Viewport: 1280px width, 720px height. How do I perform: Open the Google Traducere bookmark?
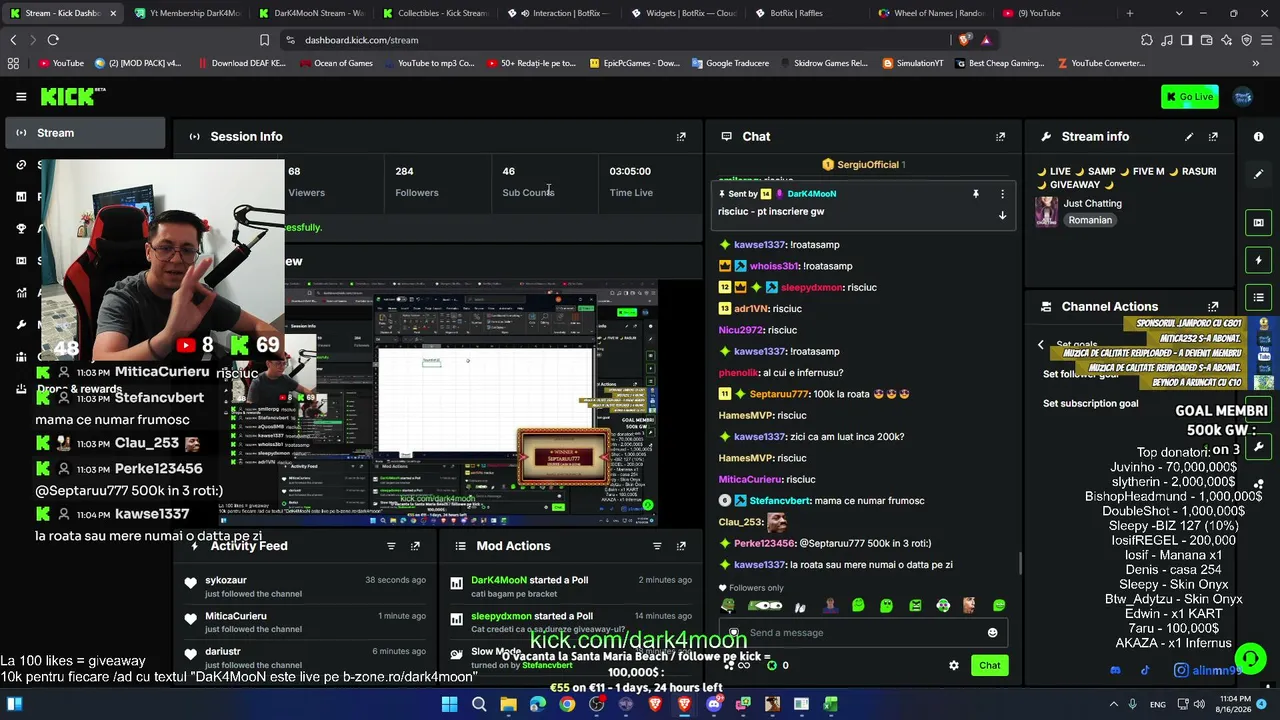pos(730,63)
